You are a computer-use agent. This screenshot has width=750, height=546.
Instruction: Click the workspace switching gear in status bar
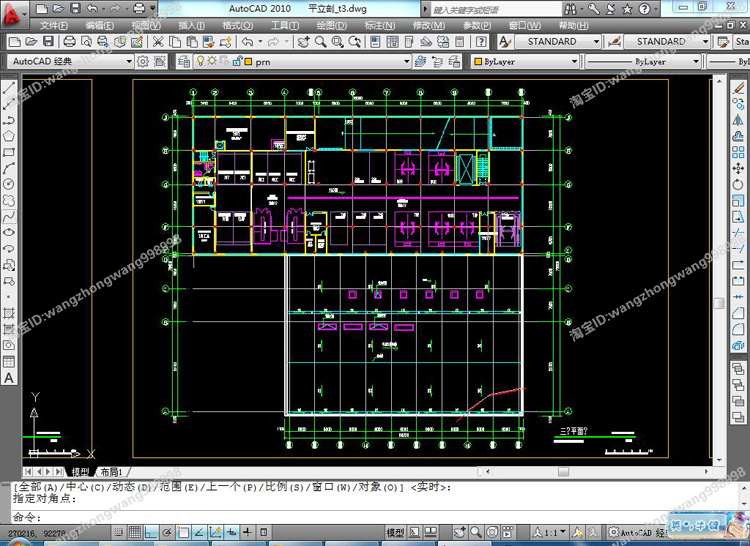614,532
